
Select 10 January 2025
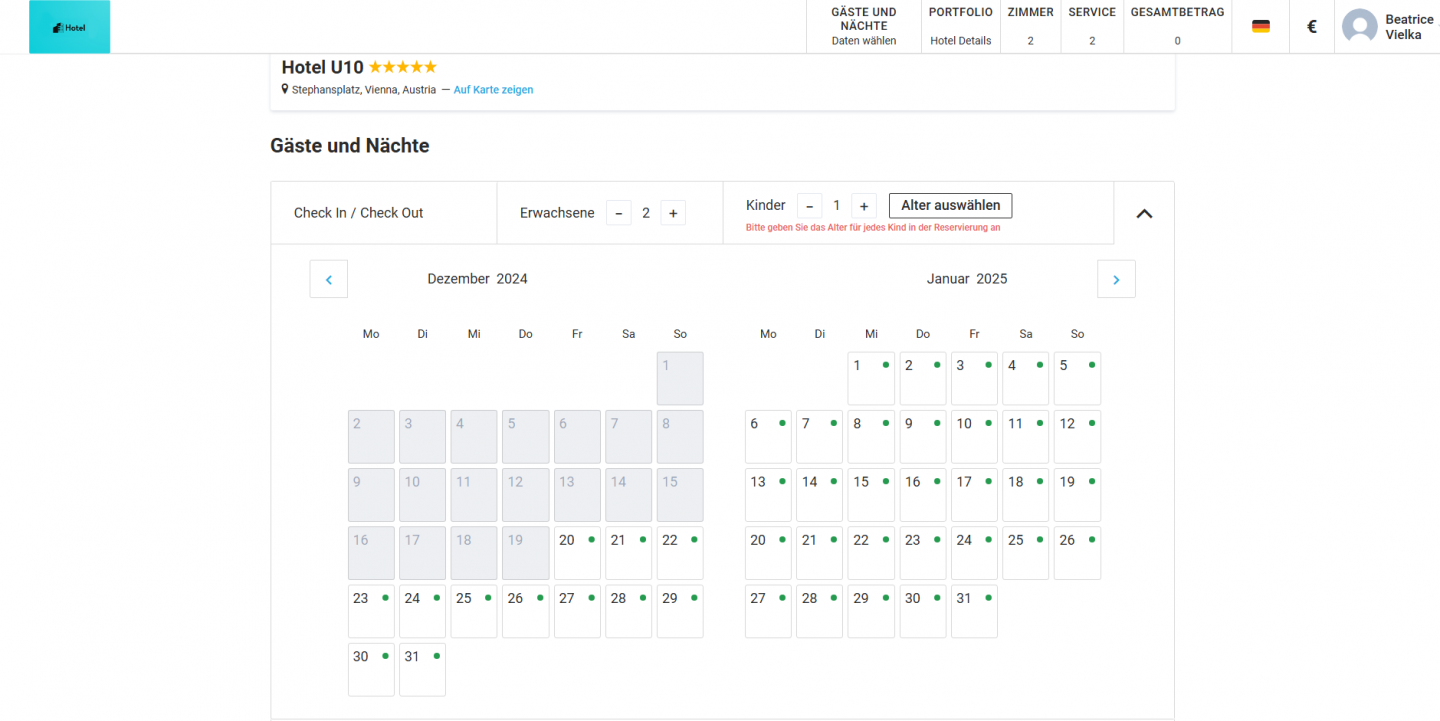point(974,437)
